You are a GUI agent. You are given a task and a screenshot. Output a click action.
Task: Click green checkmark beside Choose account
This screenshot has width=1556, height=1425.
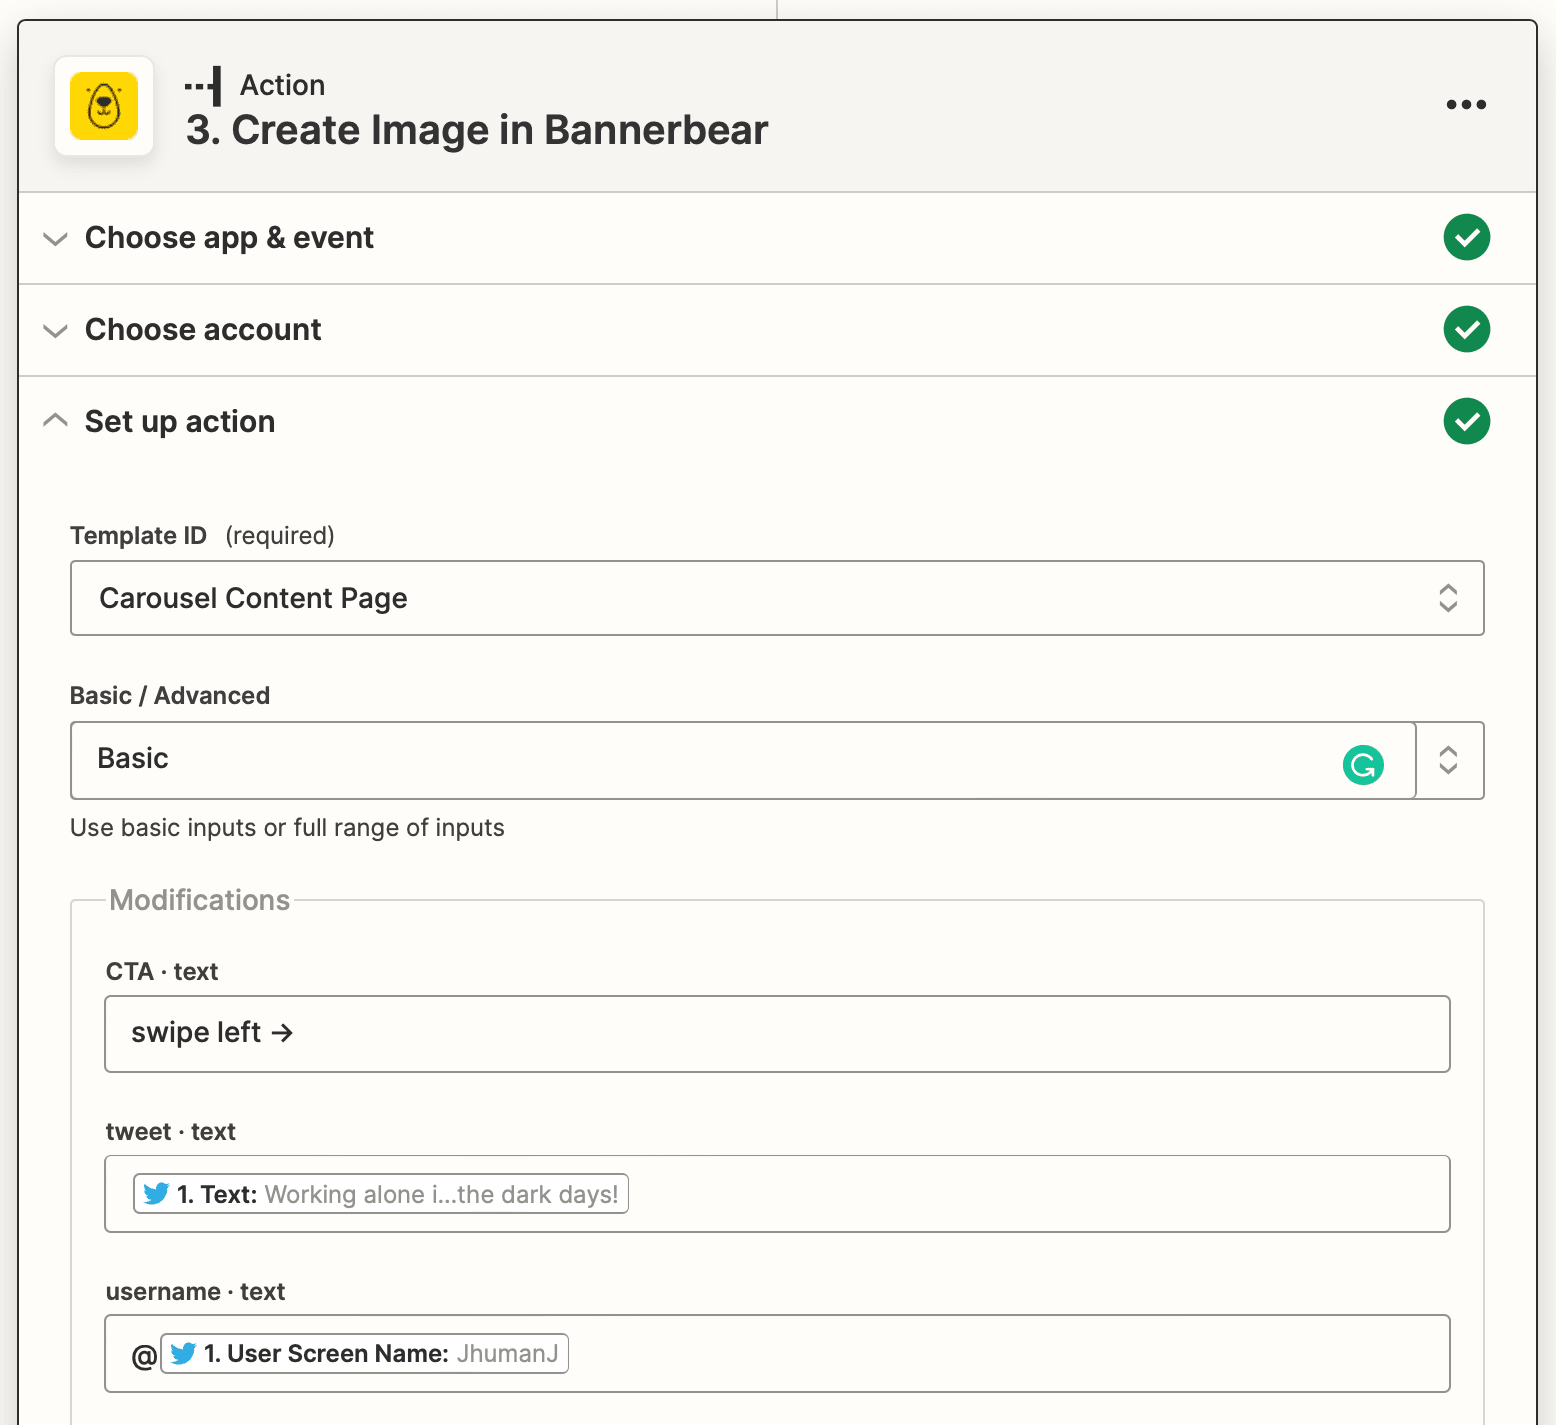tap(1466, 330)
